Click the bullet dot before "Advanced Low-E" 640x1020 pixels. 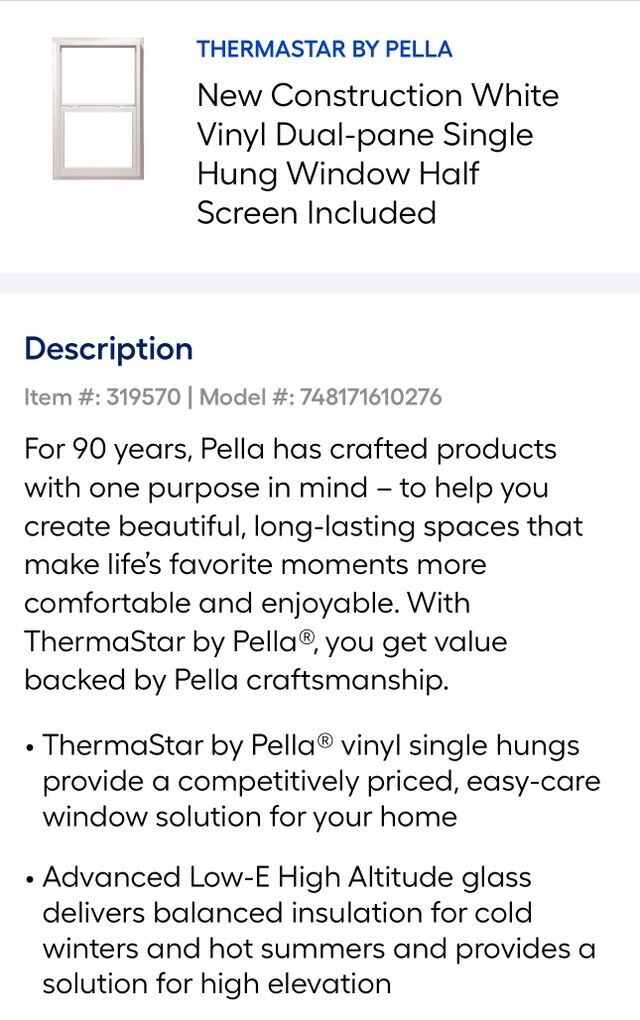tap(32, 879)
